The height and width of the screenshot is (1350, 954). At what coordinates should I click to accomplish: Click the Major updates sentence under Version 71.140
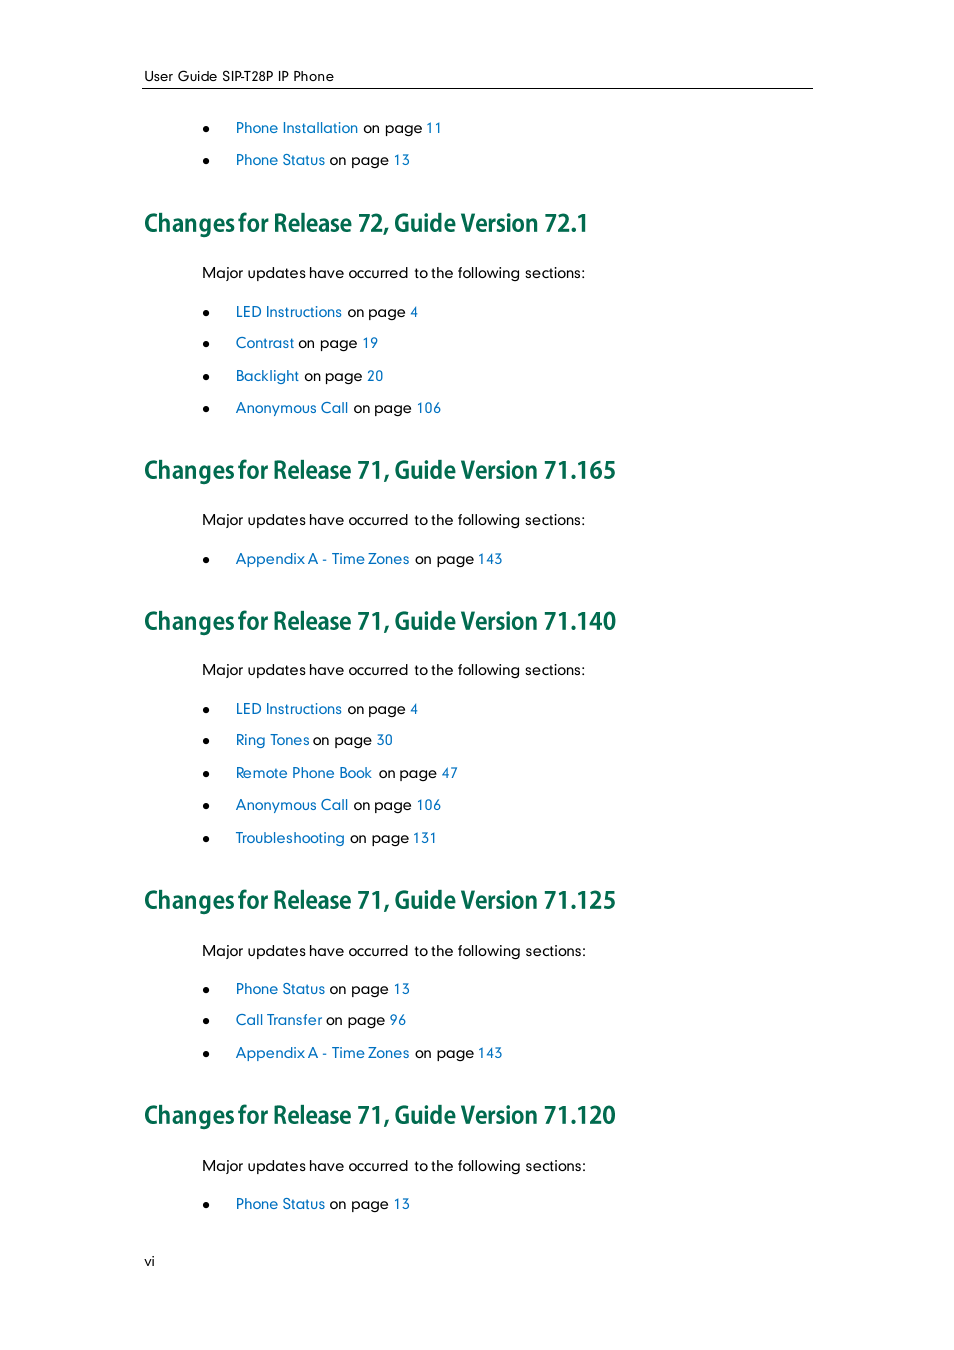point(393,670)
